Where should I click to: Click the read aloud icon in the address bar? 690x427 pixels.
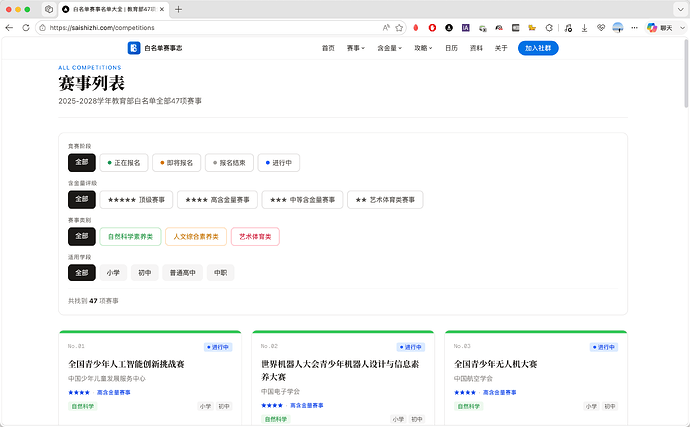click(x=386, y=28)
